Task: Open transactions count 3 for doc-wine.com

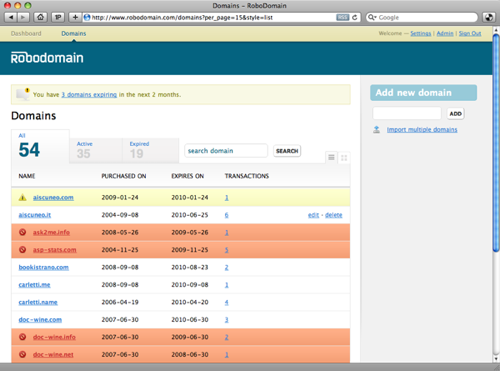Action: tap(227, 320)
